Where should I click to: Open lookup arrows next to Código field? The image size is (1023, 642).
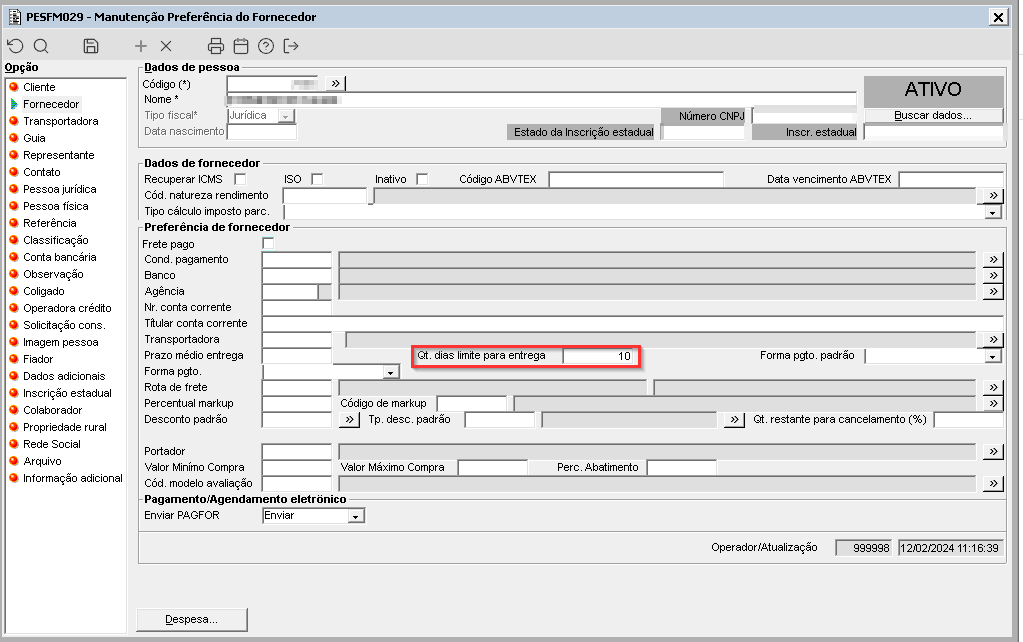[x=335, y=84]
